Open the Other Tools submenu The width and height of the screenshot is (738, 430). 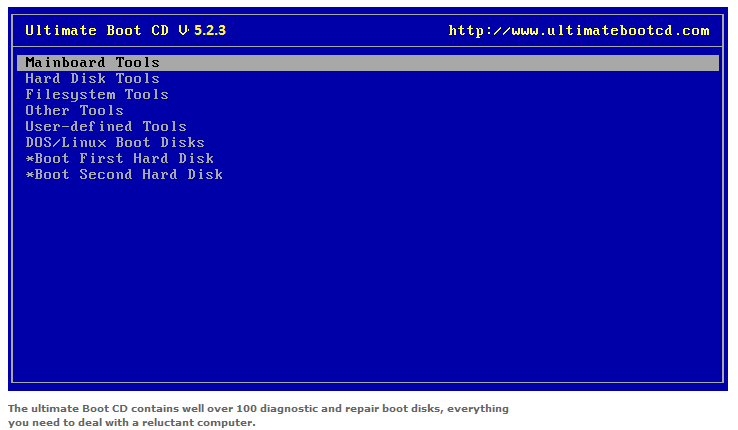74,111
